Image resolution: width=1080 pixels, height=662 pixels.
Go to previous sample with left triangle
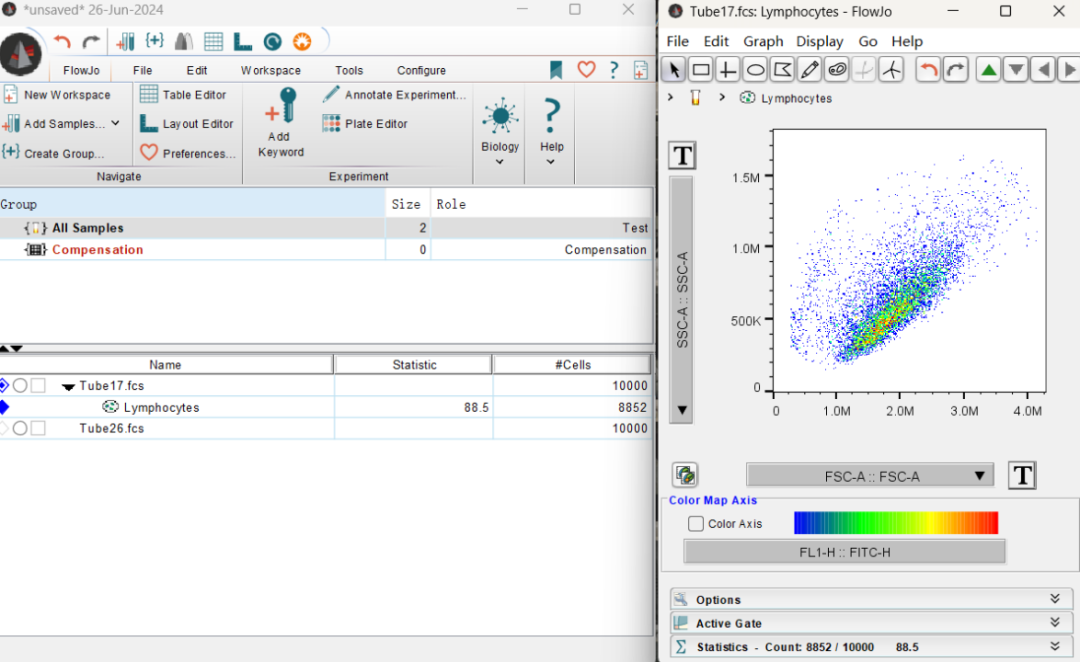(1043, 70)
